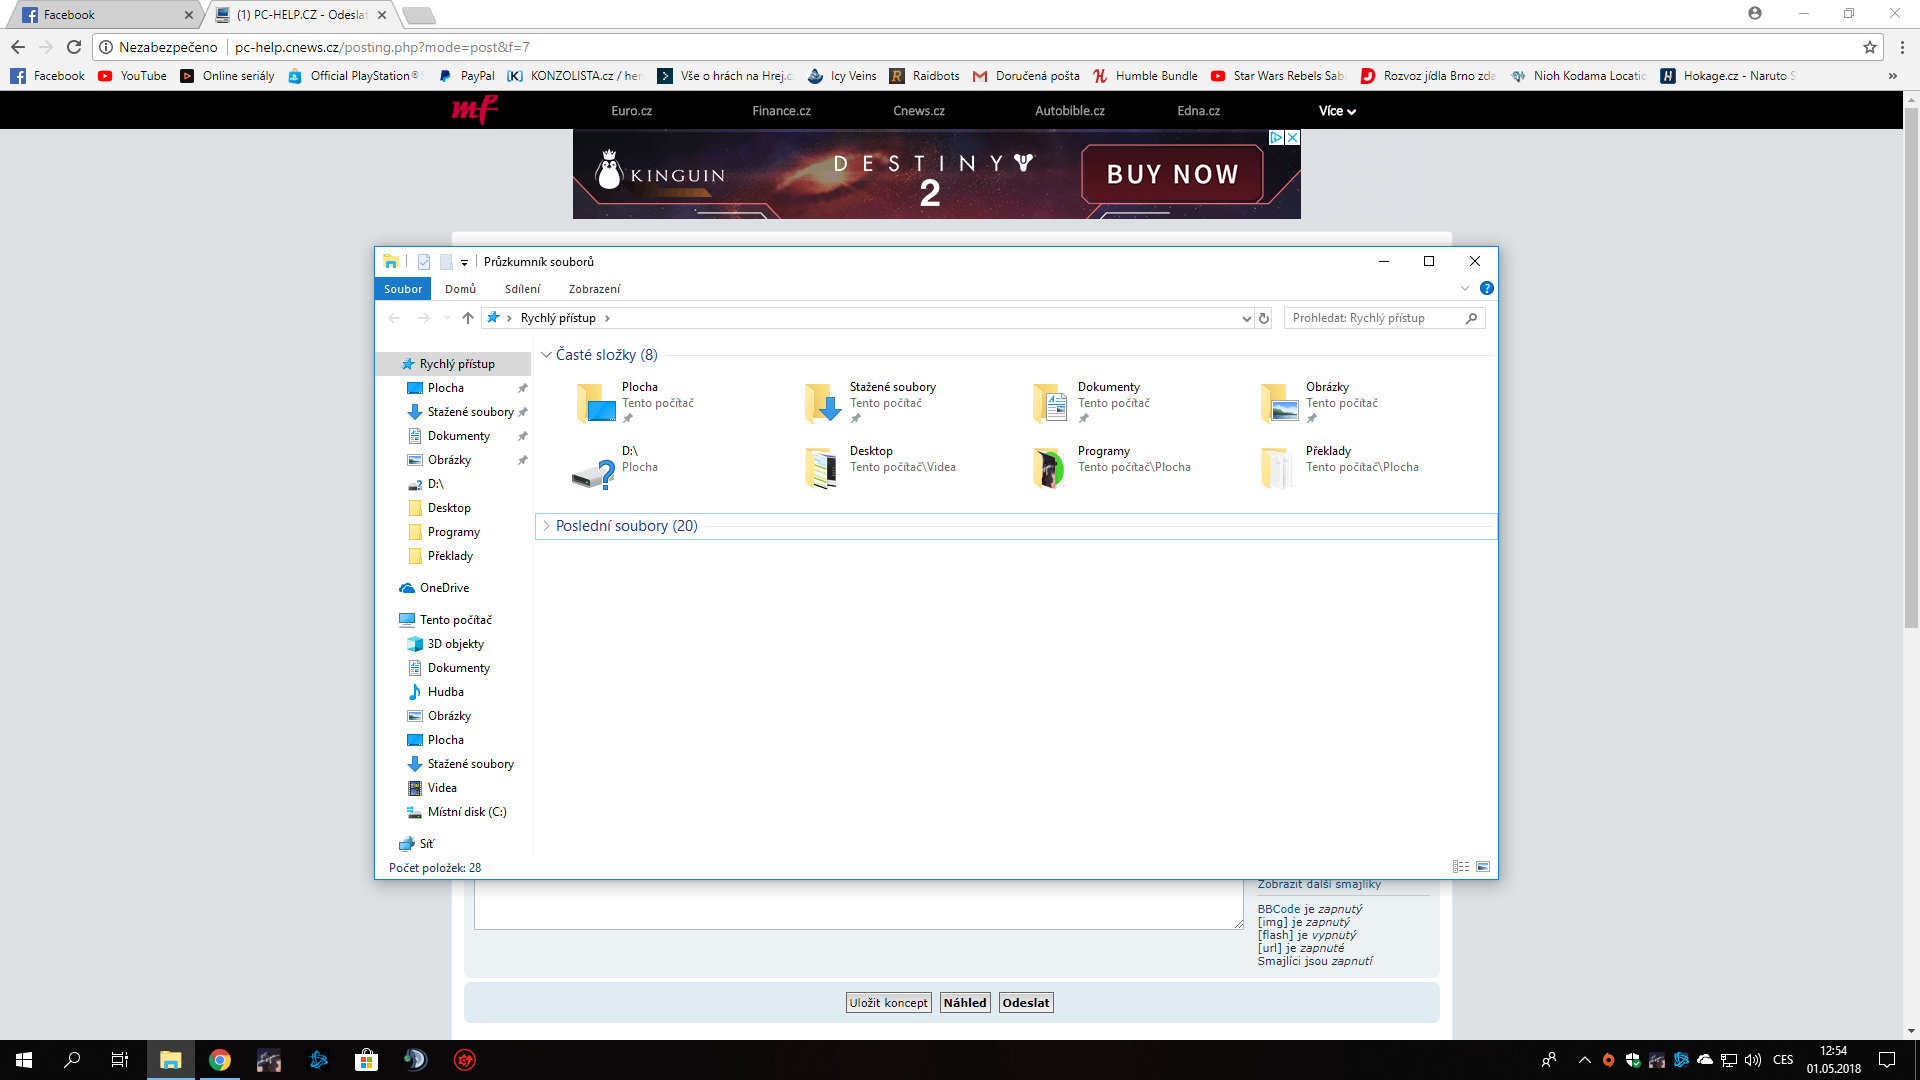The width and height of the screenshot is (1920, 1080).
Task: Open the address bar history dropdown
Action: [1246, 318]
